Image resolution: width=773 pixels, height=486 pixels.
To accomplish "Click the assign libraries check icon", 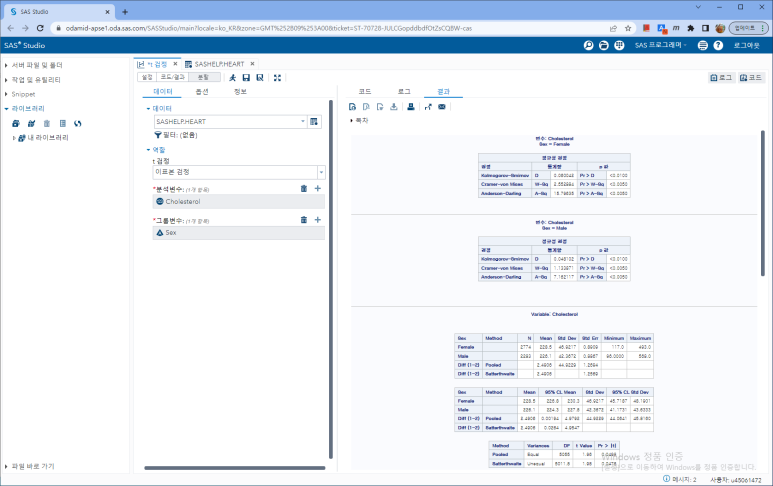I will 32,124.
